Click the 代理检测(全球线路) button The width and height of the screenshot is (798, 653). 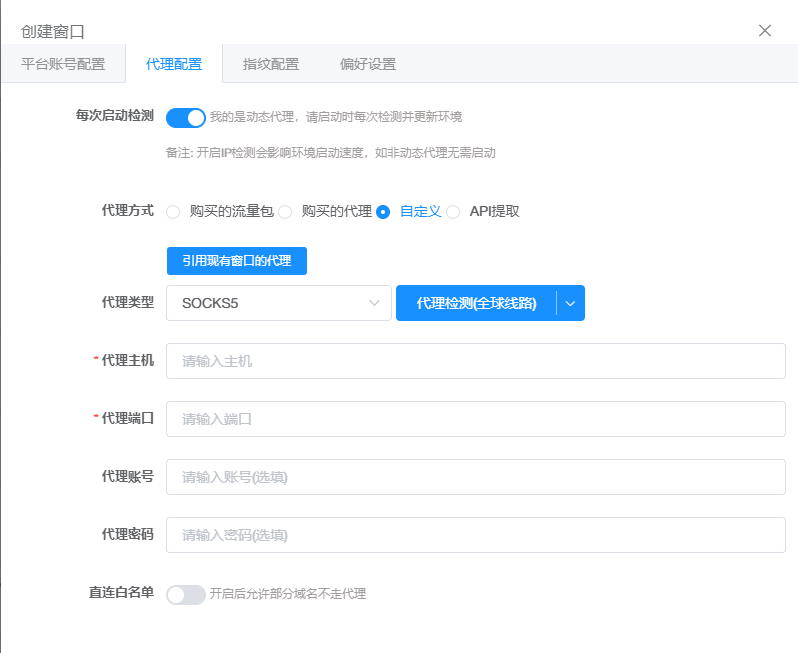[476, 303]
